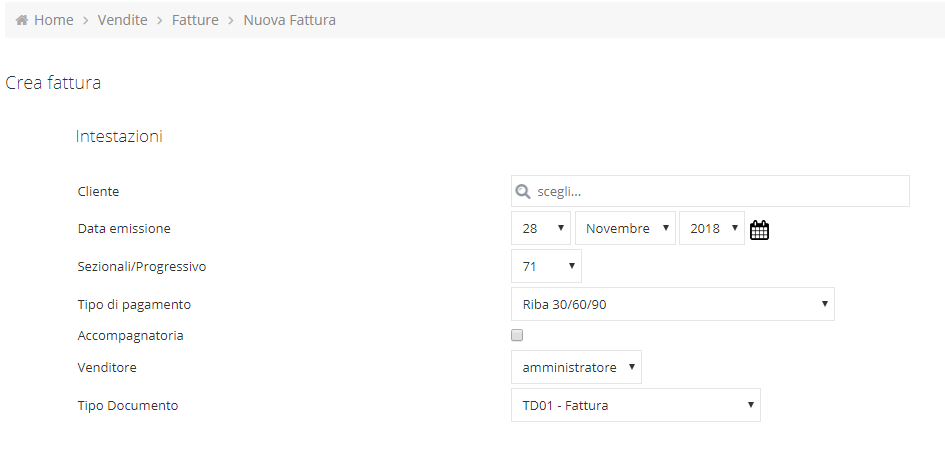
Task: Click the magnifier icon in Cliente field
Action: coord(522,192)
